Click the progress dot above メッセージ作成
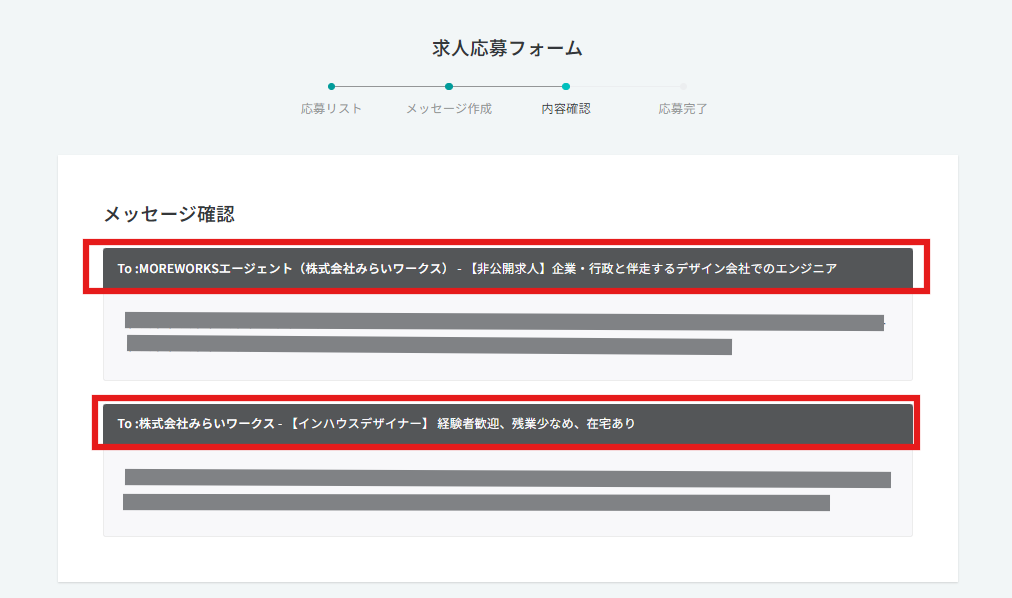 click(x=449, y=86)
